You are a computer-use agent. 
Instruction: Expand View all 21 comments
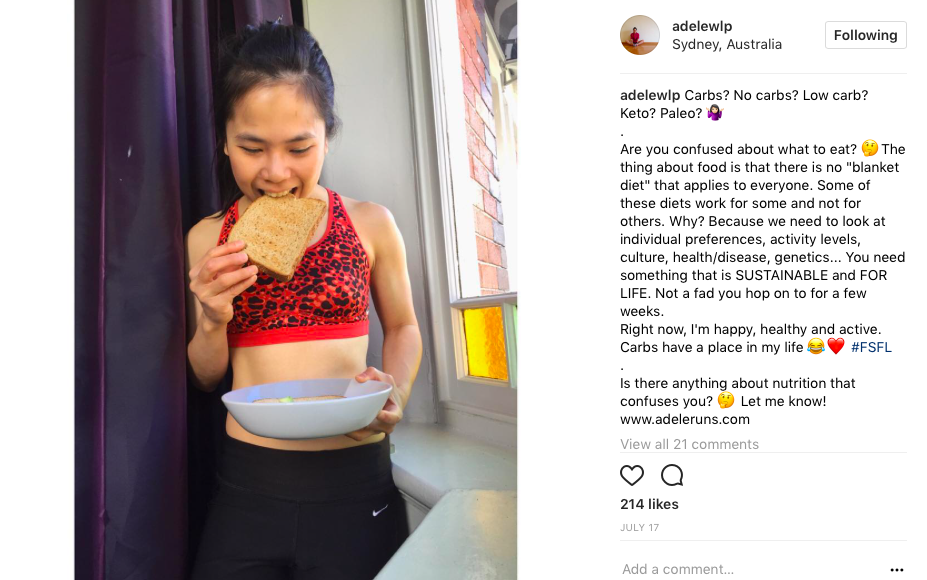click(689, 444)
